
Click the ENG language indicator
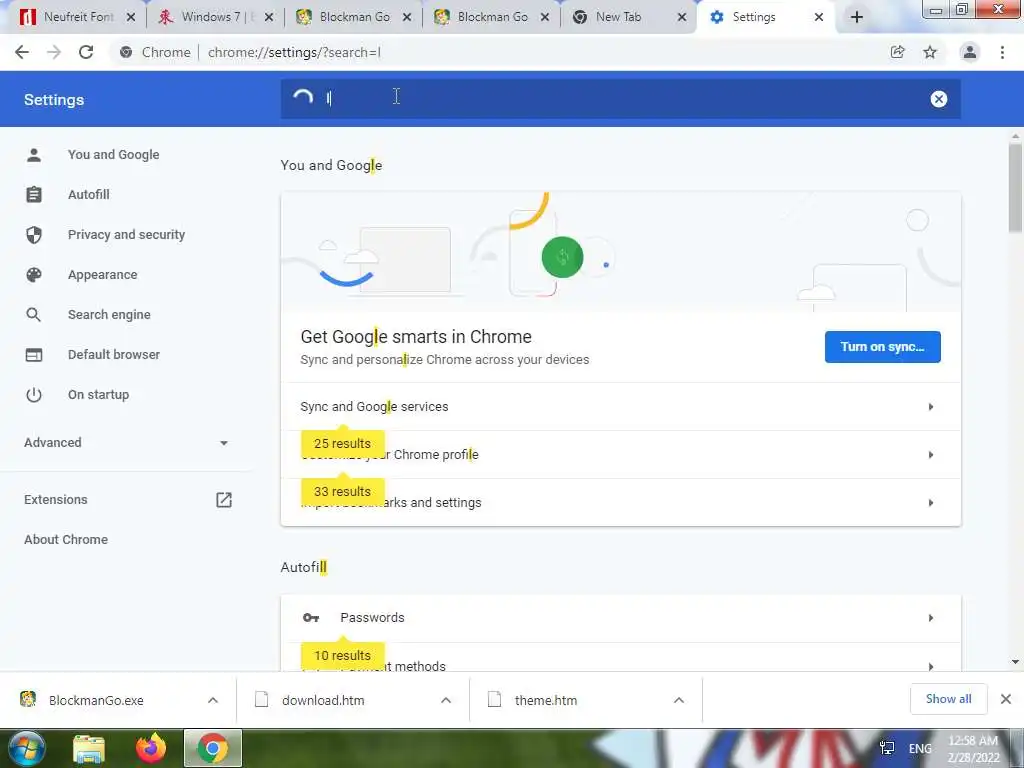(x=920, y=748)
